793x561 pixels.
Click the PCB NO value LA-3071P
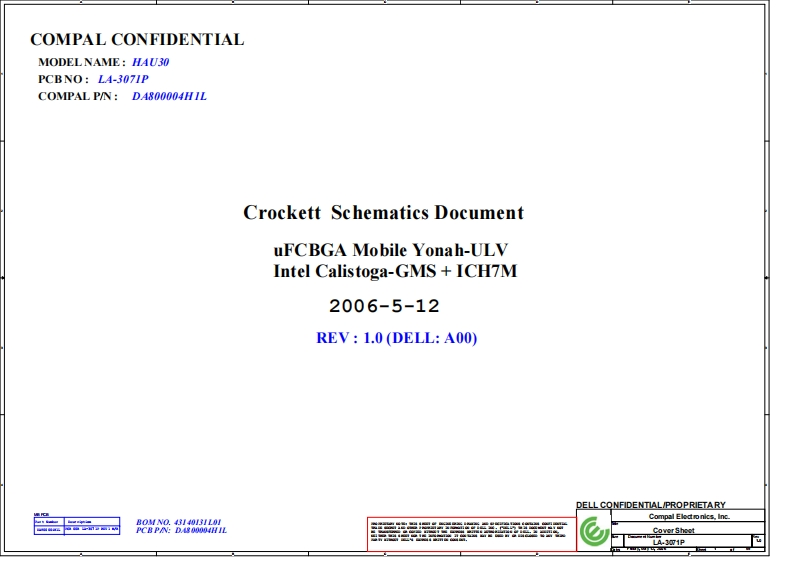tap(123, 79)
